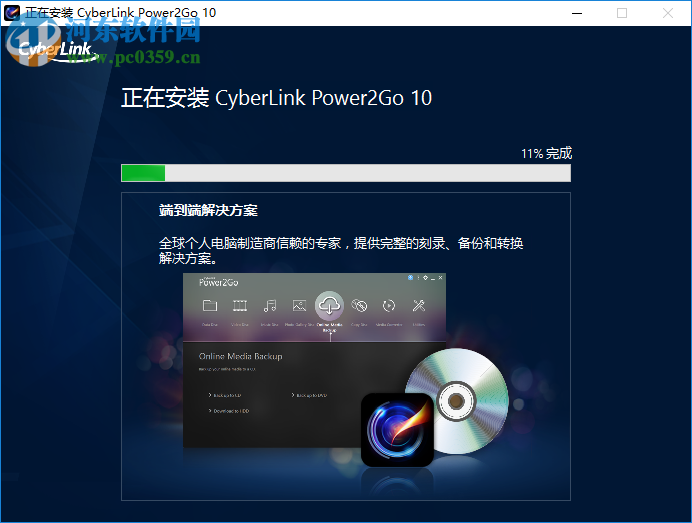Click the Data Disc folder icon in preview
Screen dimensions: 692x523
click(210, 305)
